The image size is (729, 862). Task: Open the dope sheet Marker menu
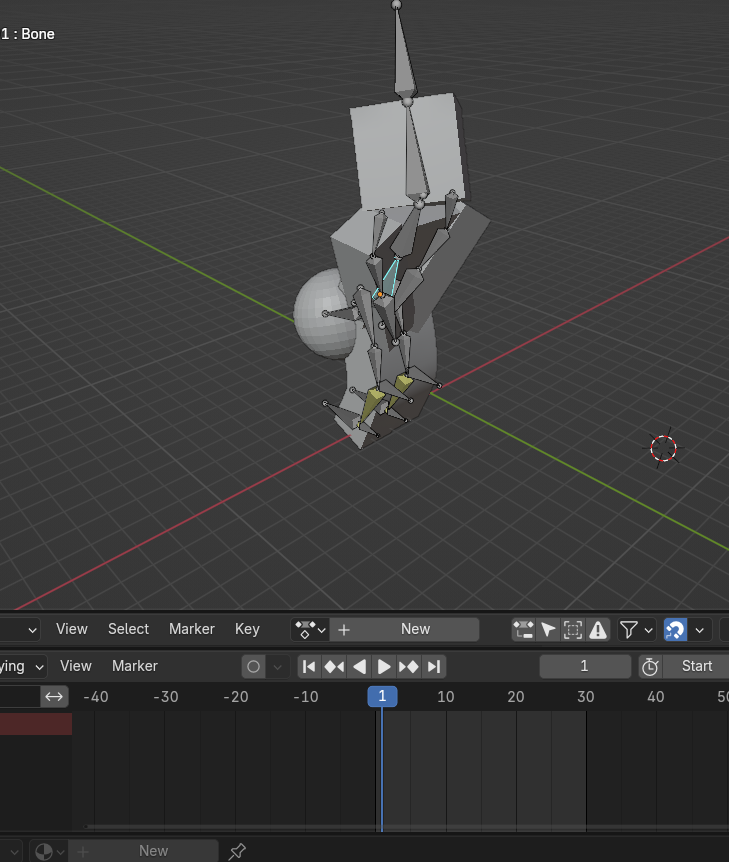point(191,629)
